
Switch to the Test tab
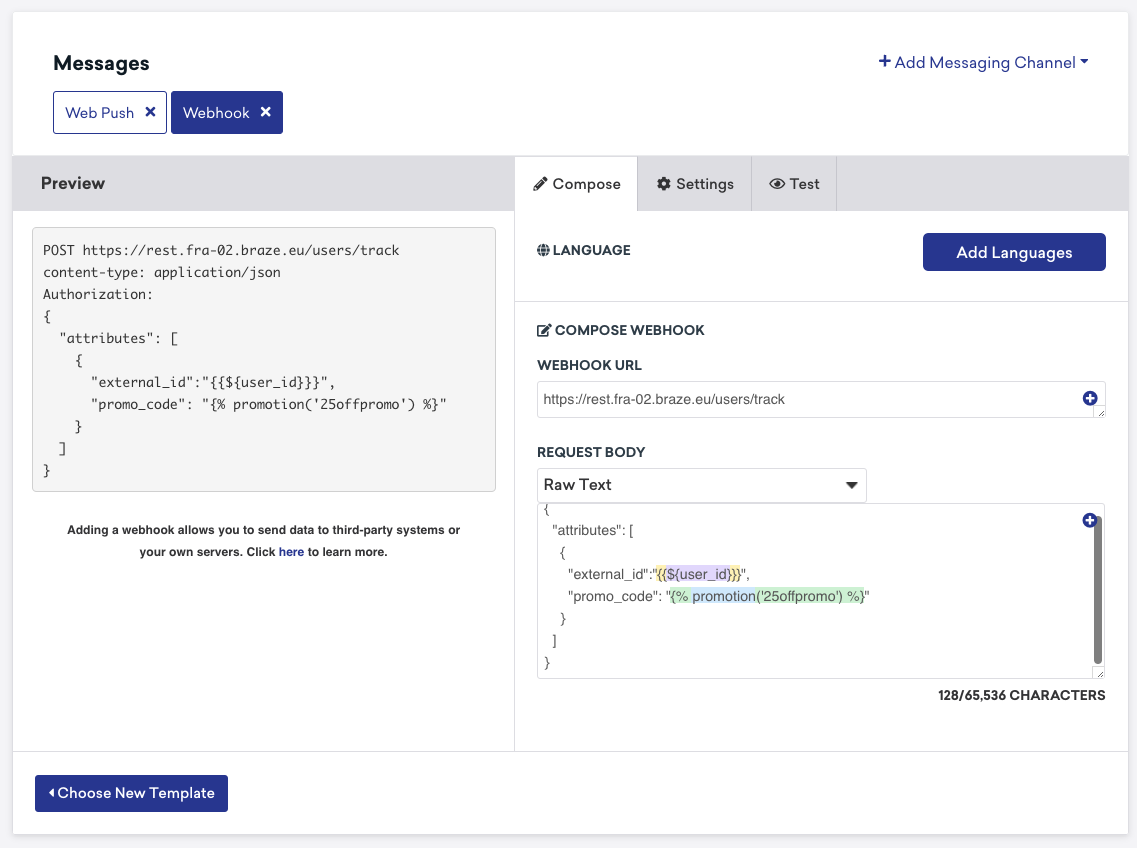(793, 183)
